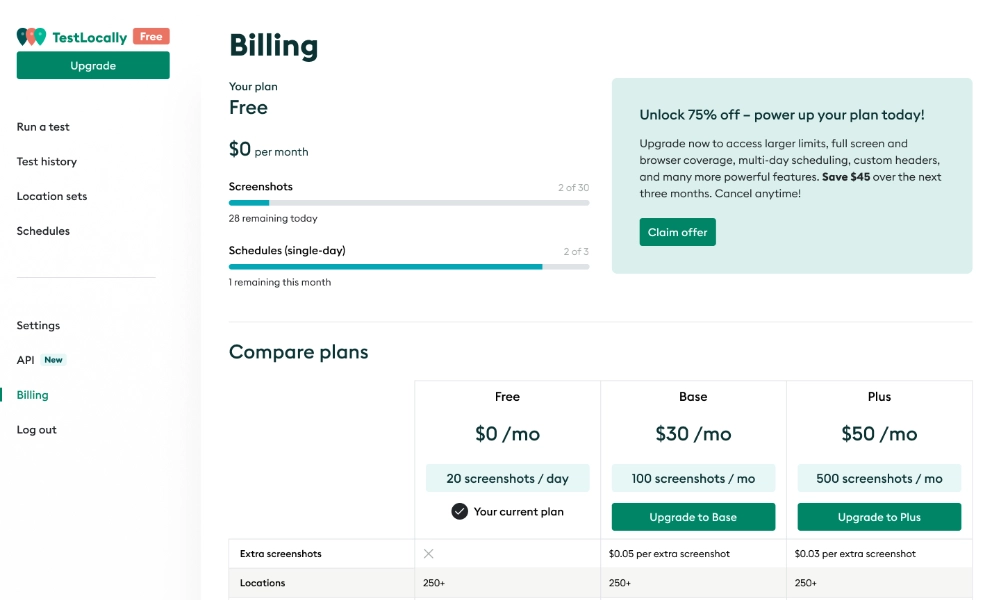Upgrade to the Plus plan
The height and width of the screenshot is (600, 1000).
pyautogui.click(x=879, y=517)
